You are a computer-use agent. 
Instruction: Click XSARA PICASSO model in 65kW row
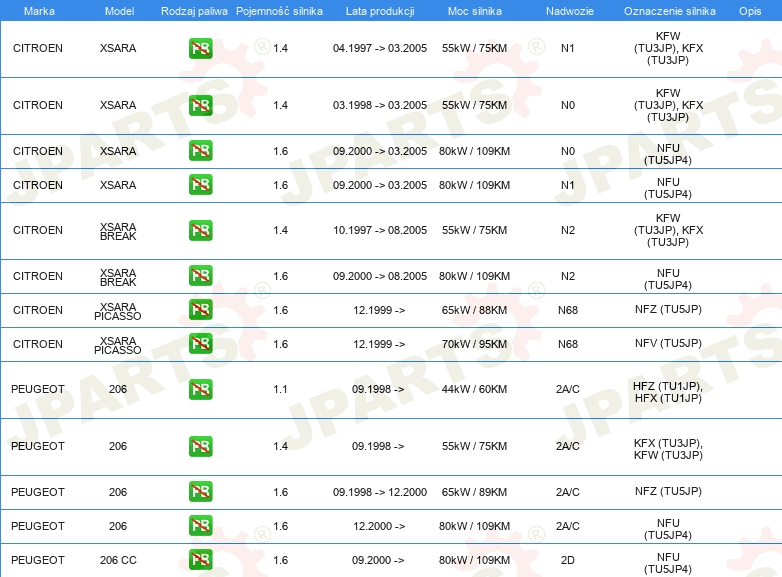[118, 311]
